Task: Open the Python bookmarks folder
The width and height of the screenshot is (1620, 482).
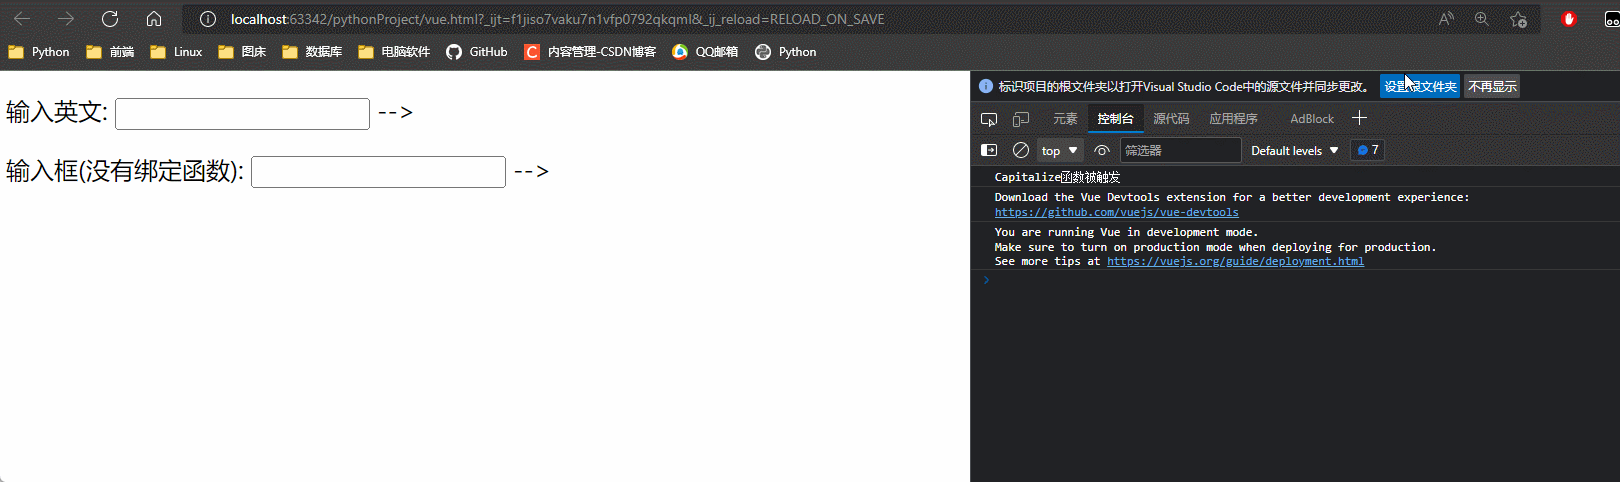Action: [39, 52]
